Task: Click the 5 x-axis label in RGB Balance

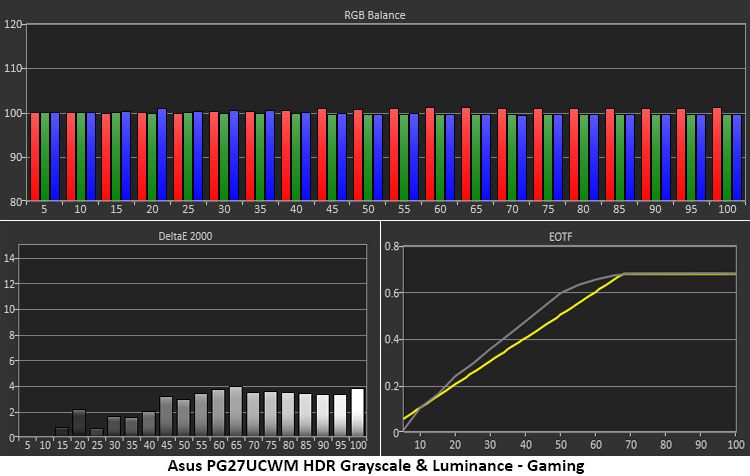Action: (x=44, y=209)
